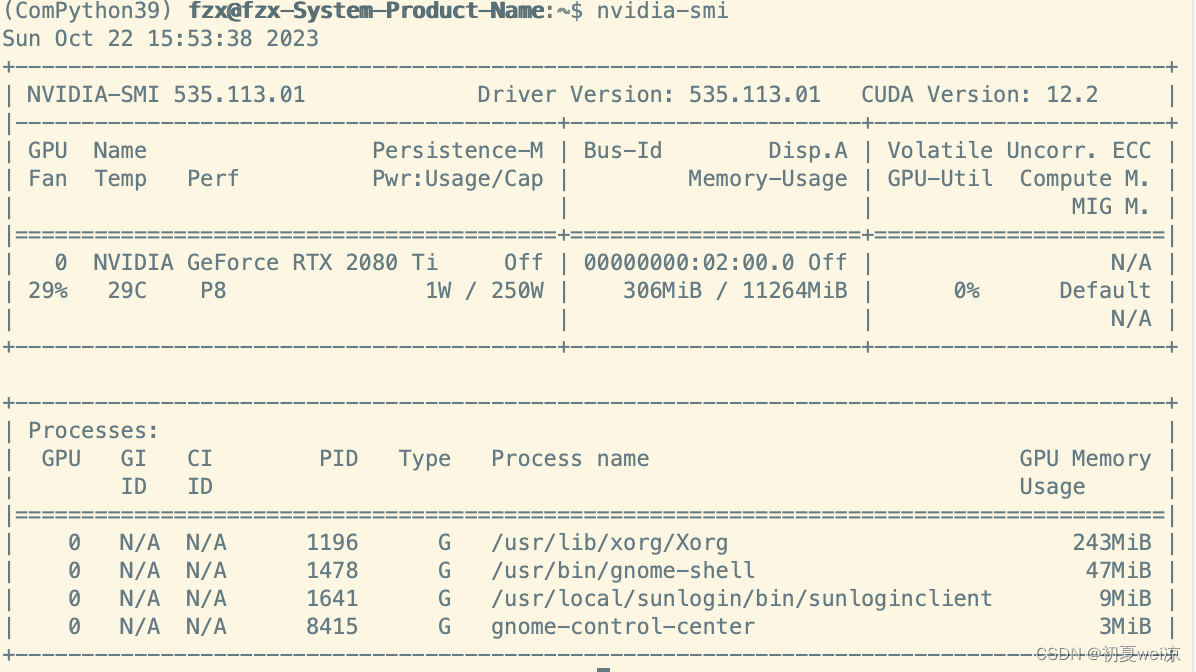The height and width of the screenshot is (672, 1196).
Task: Click the sunloginclient process path
Action: [742, 598]
